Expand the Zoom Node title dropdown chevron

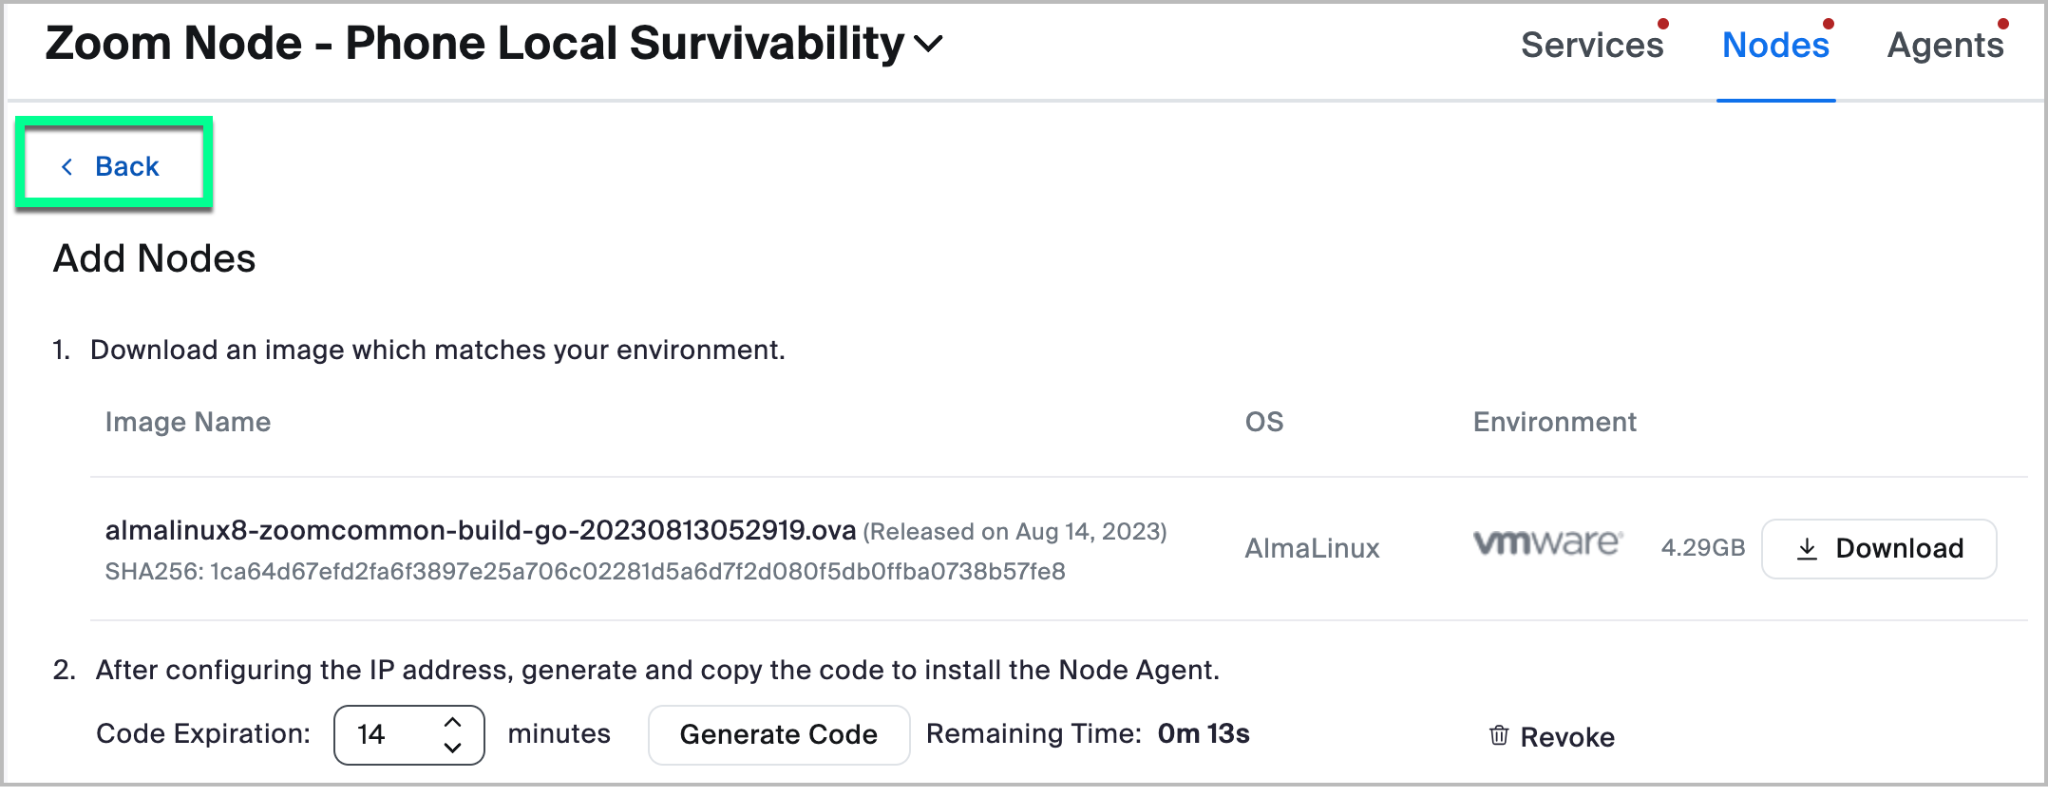929,44
